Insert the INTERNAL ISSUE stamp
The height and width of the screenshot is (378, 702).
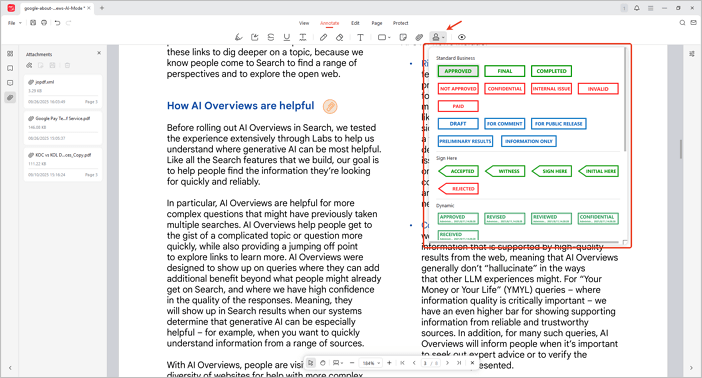tap(552, 89)
